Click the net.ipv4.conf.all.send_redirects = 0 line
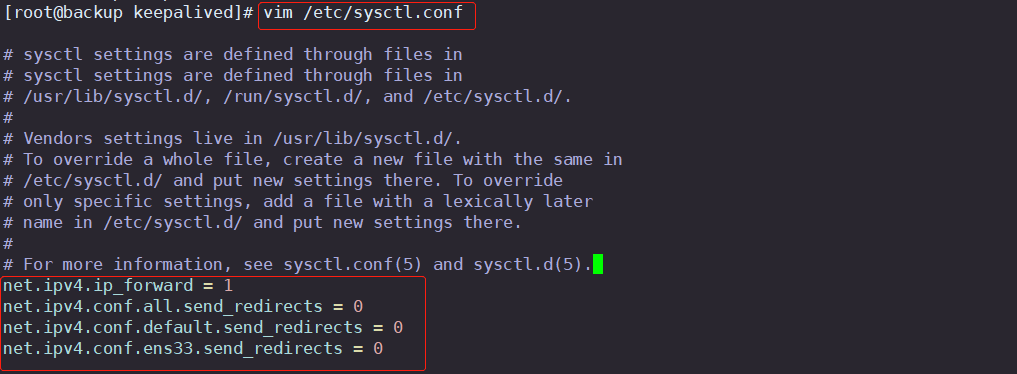Screen dimensions: 1017x374 pos(183,307)
